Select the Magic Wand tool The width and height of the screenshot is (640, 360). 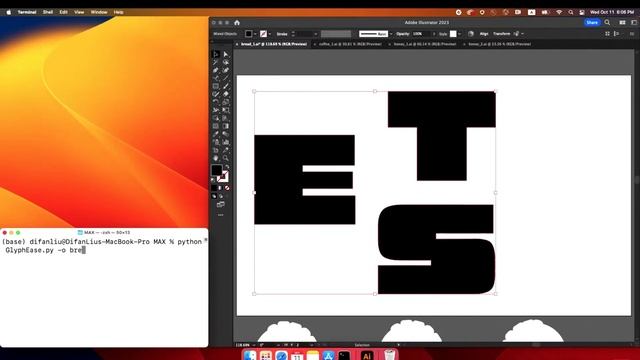216,62
